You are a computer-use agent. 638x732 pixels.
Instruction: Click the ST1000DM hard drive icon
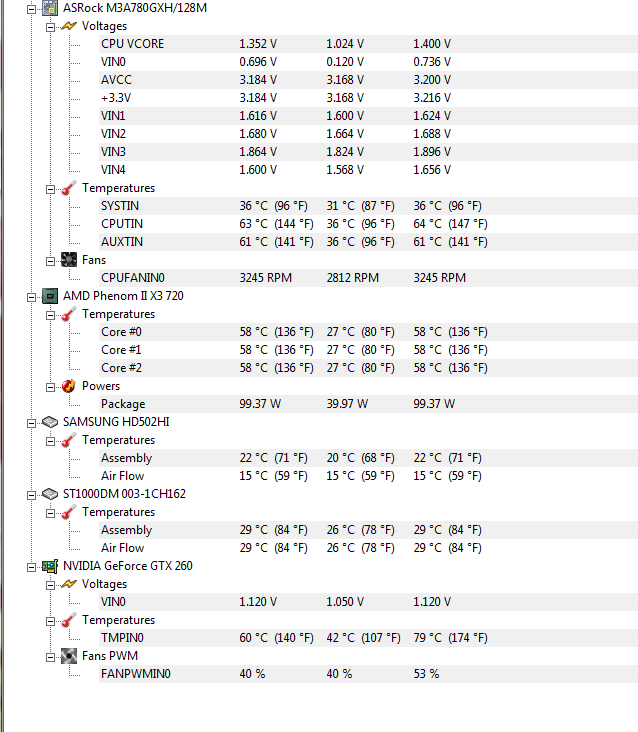tap(49, 494)
